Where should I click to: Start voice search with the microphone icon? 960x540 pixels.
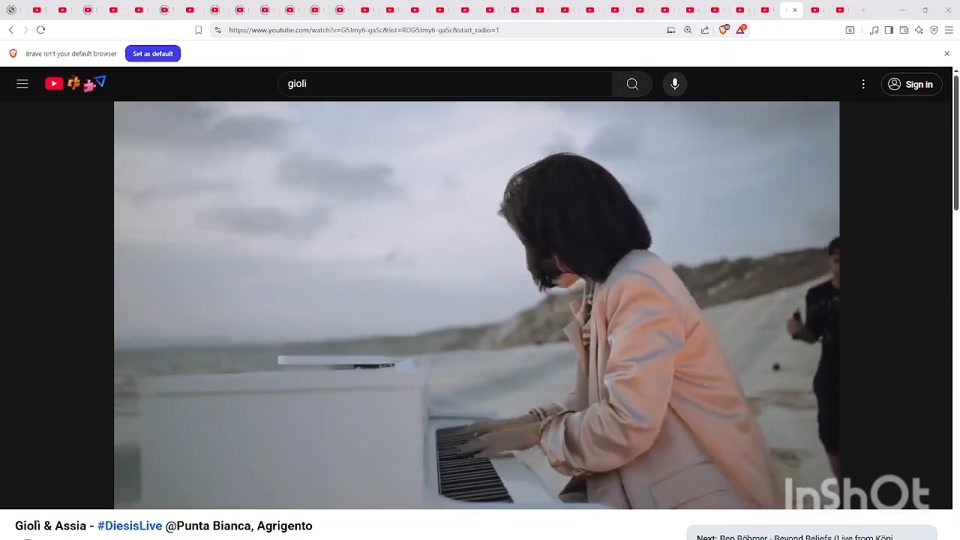[x=675, y=84]
